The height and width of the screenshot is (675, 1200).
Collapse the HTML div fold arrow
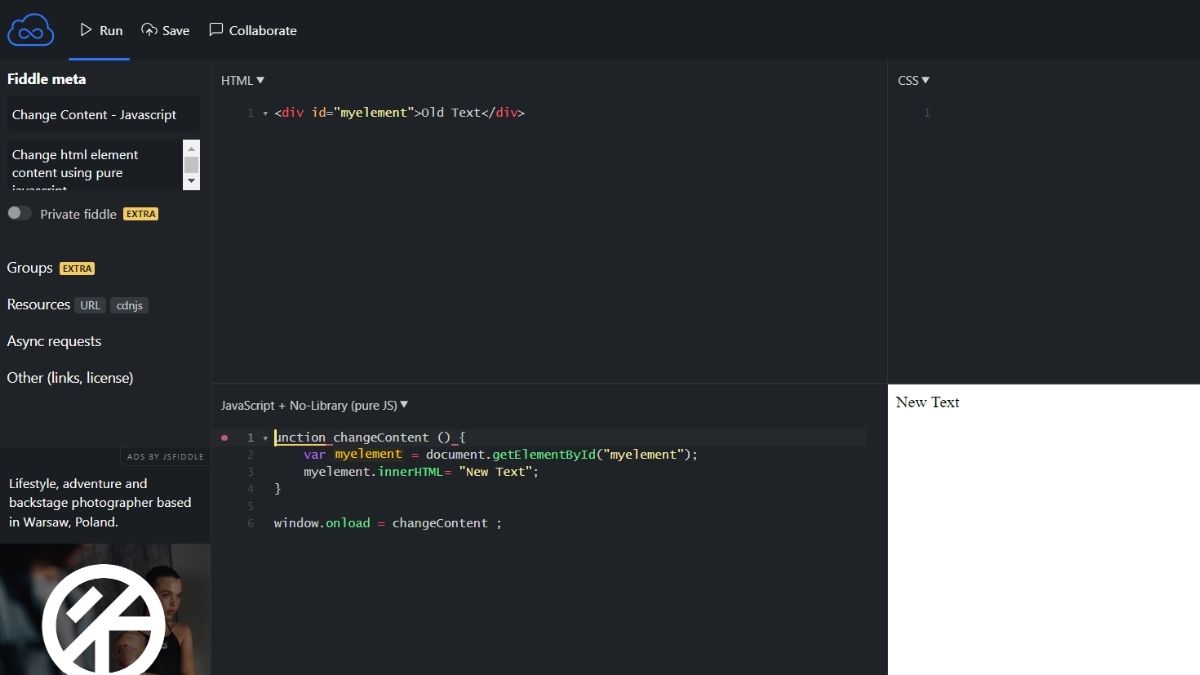[265, 114]
